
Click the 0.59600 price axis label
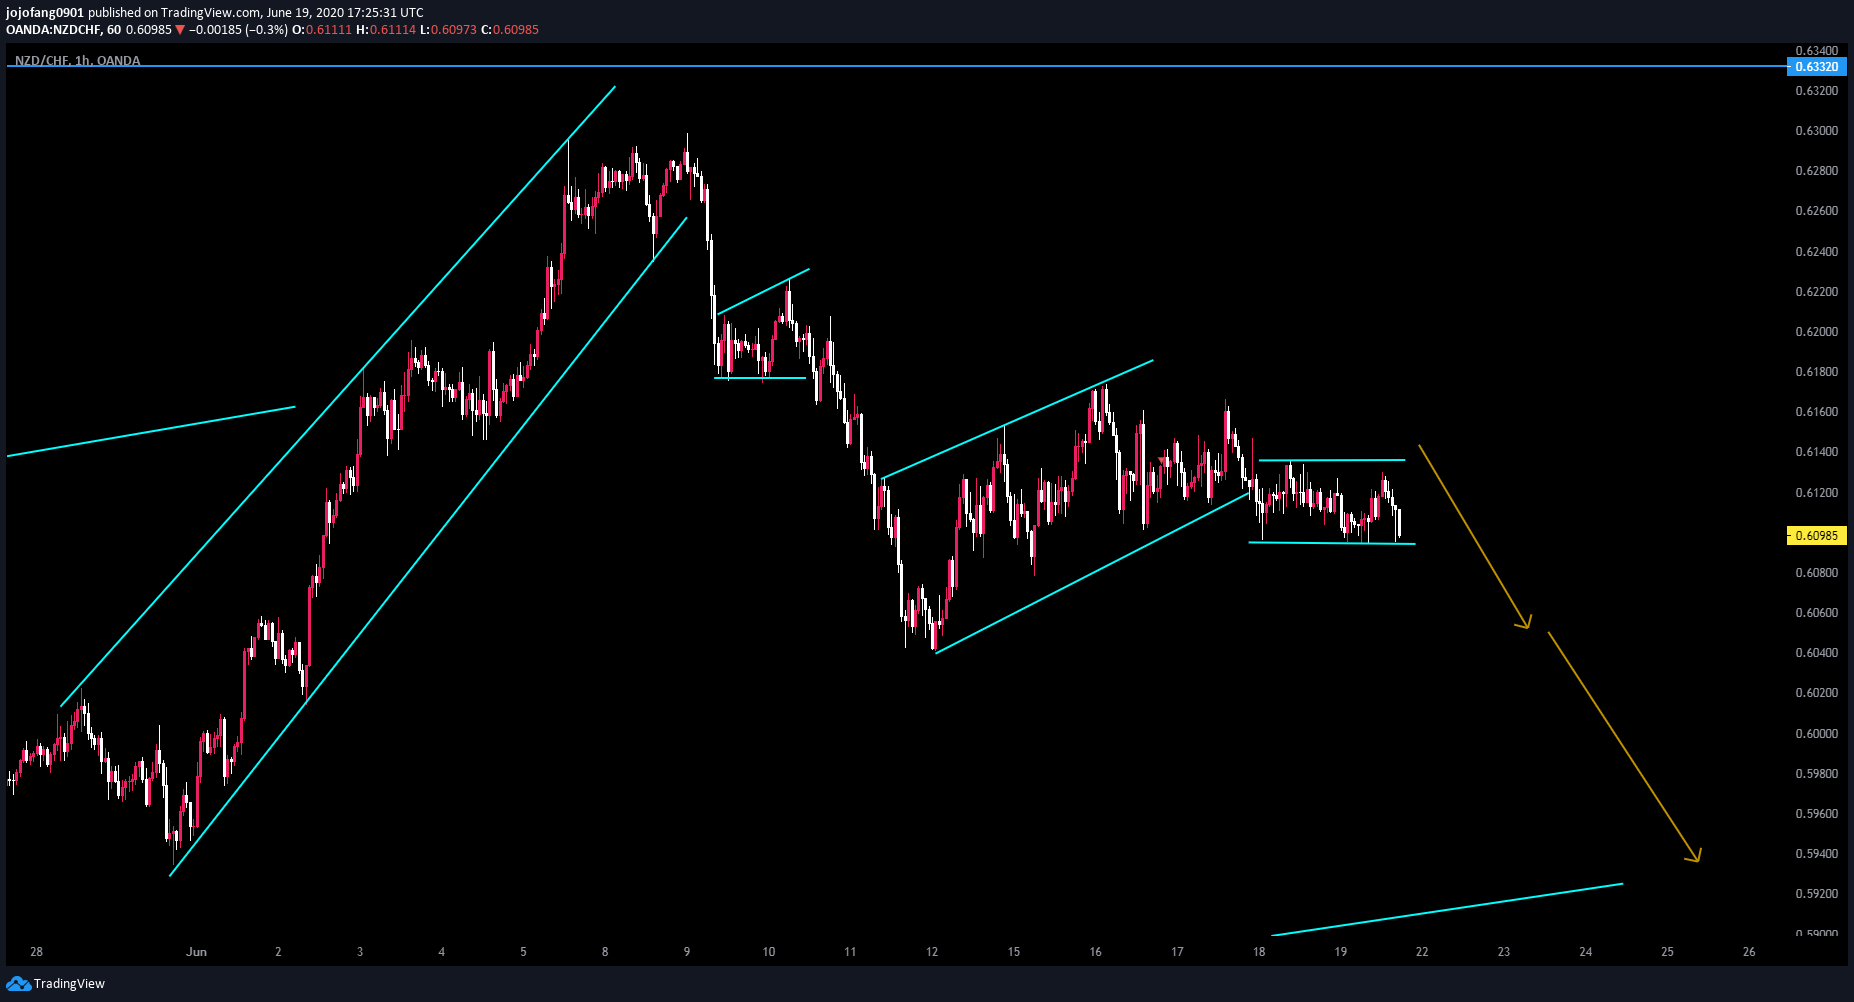[x=1816, y=814]
